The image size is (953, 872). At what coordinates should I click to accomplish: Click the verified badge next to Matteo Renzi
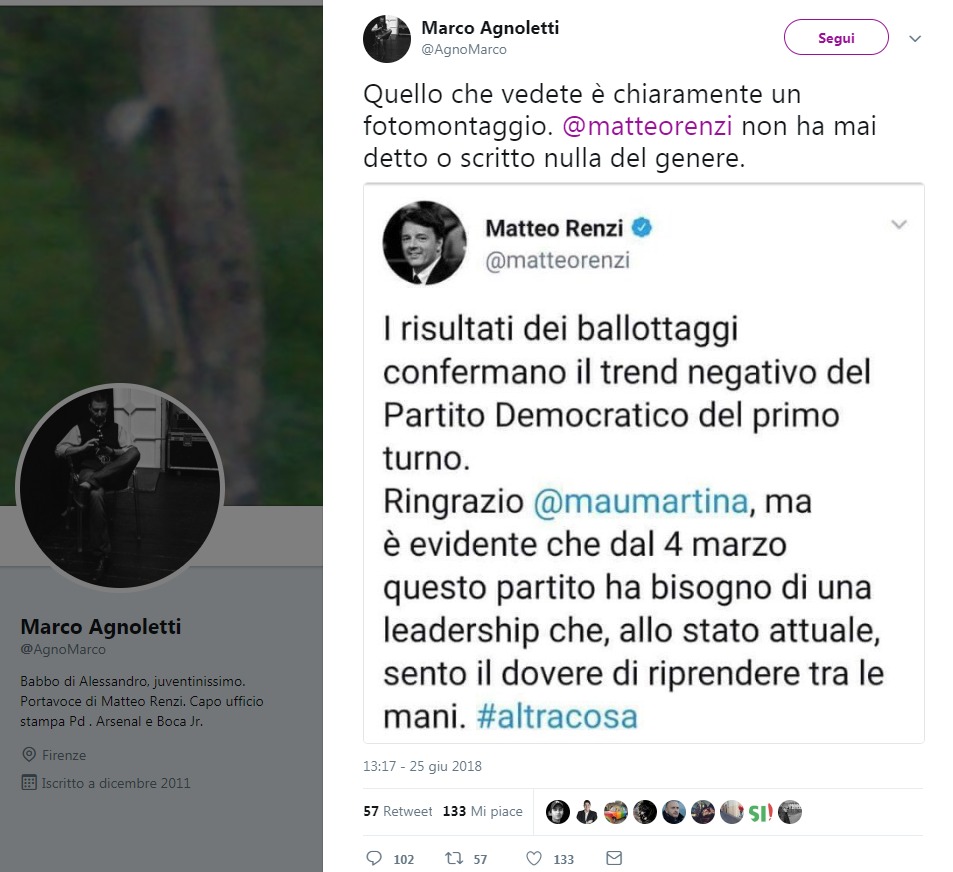pos(642,228)
